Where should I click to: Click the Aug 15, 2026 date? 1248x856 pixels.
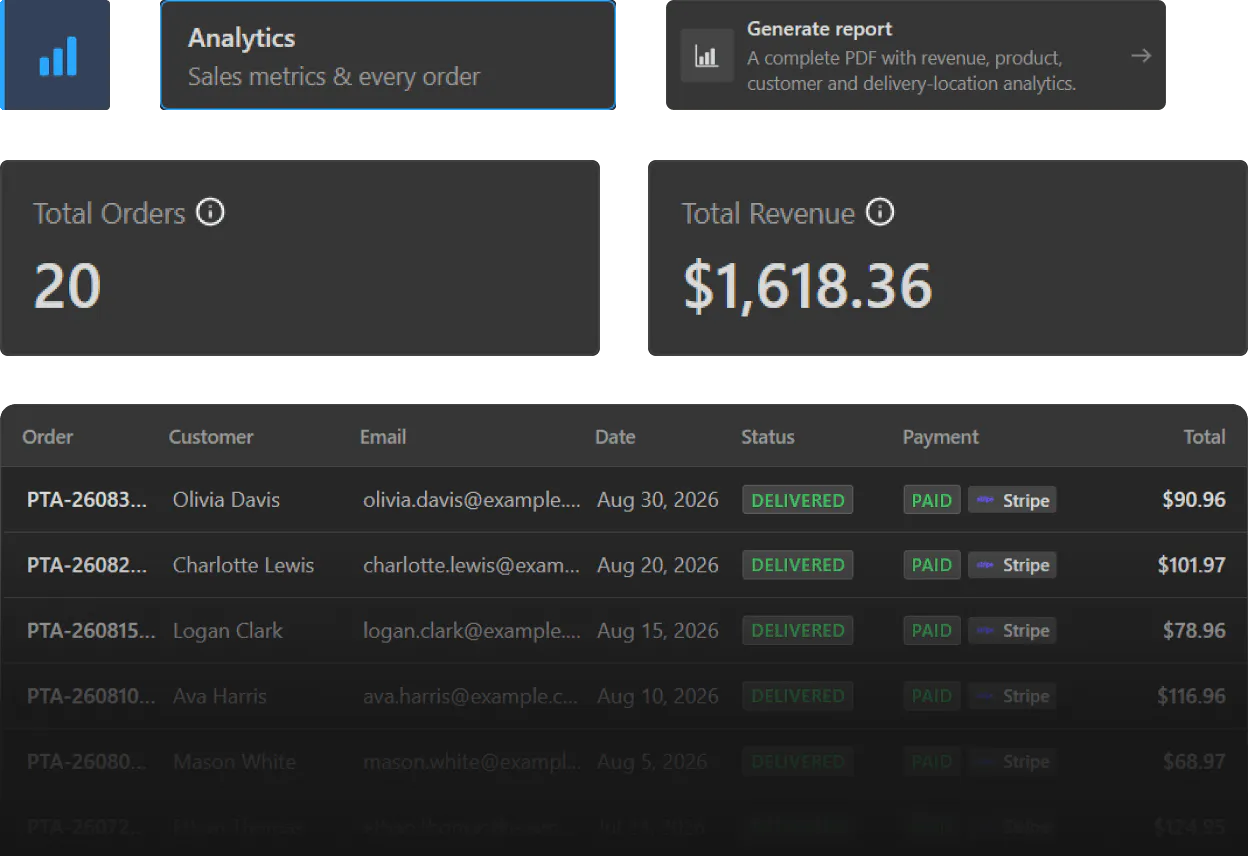click(658, 631)
